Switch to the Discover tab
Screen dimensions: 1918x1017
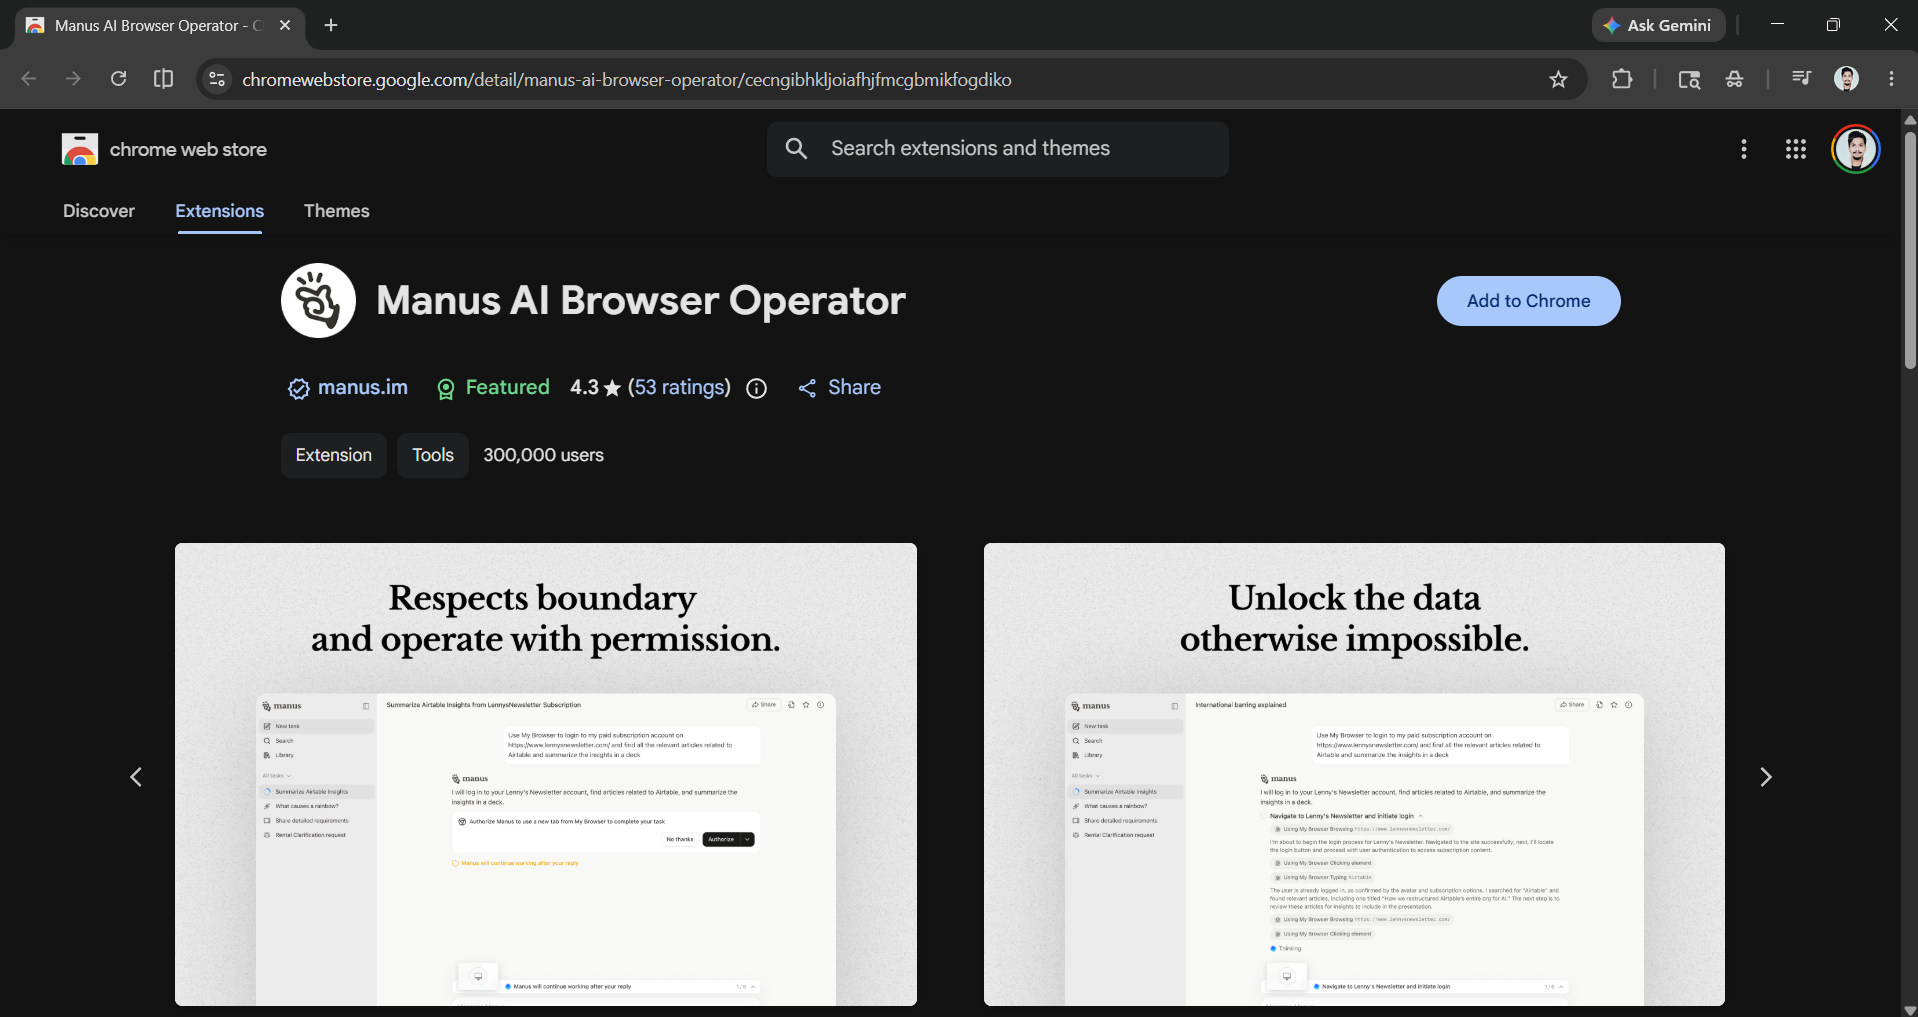tap(99, 211)
